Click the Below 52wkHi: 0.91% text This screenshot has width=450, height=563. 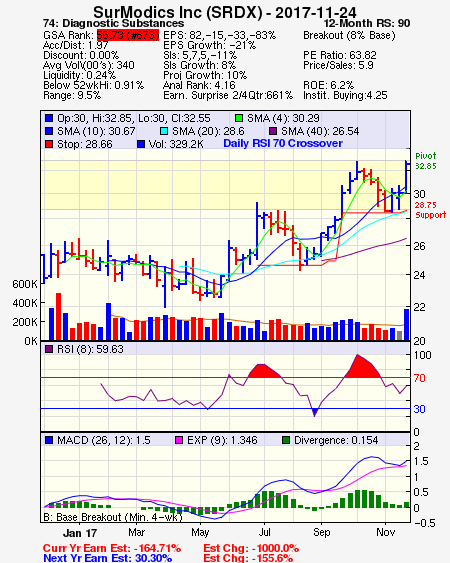(93, 85)
